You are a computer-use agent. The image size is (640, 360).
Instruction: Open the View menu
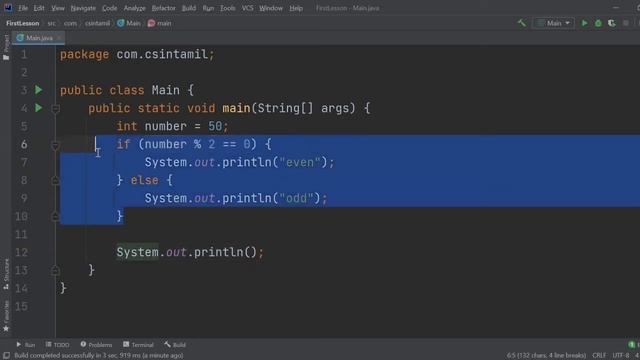pyautogui.click(x=58, y=8)
